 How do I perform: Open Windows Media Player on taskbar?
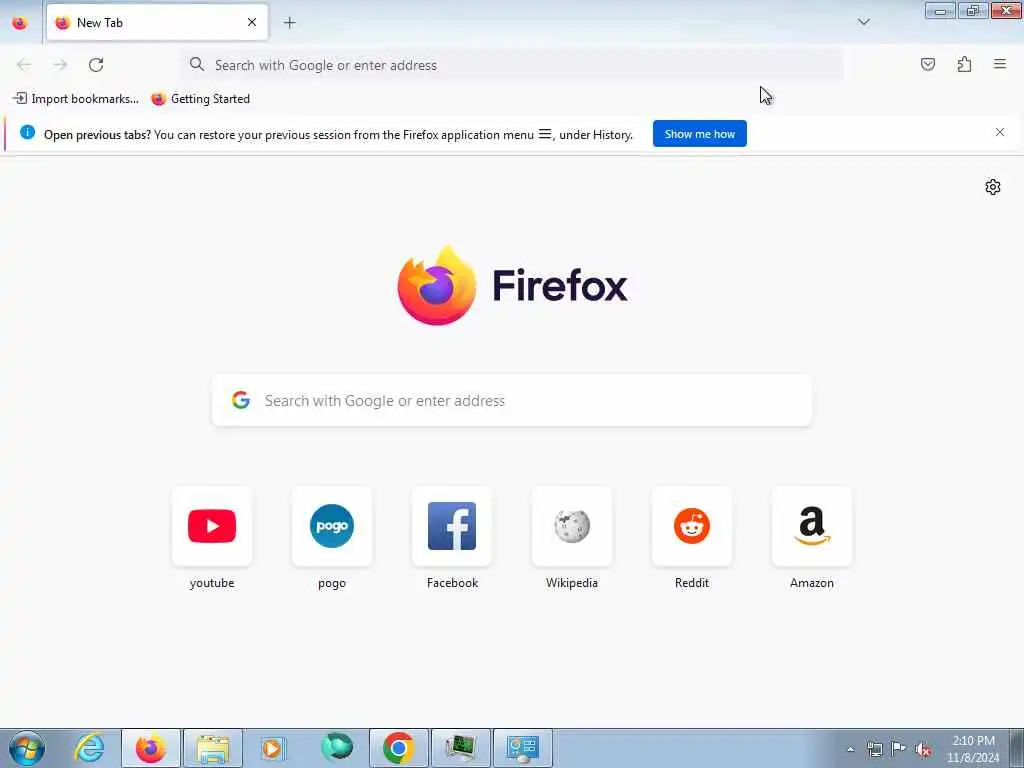coord(273,748)
